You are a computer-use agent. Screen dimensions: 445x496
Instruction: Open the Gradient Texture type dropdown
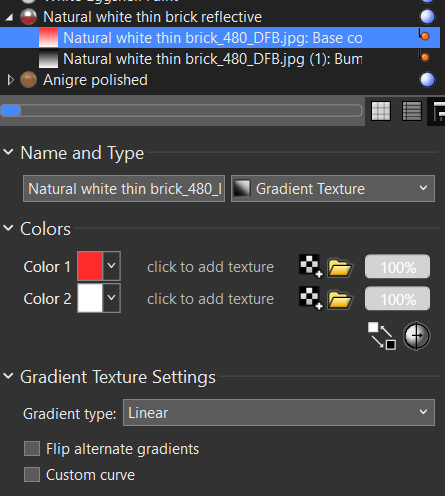tap(333, 189)
